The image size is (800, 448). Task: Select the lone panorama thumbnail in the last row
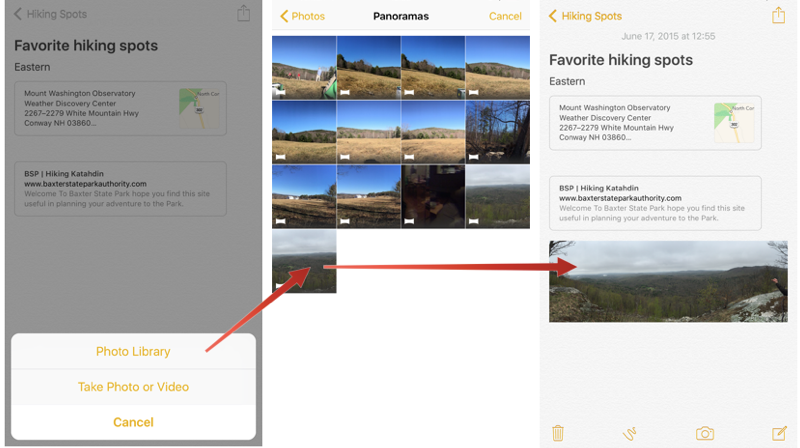click(x=304, y=262)
